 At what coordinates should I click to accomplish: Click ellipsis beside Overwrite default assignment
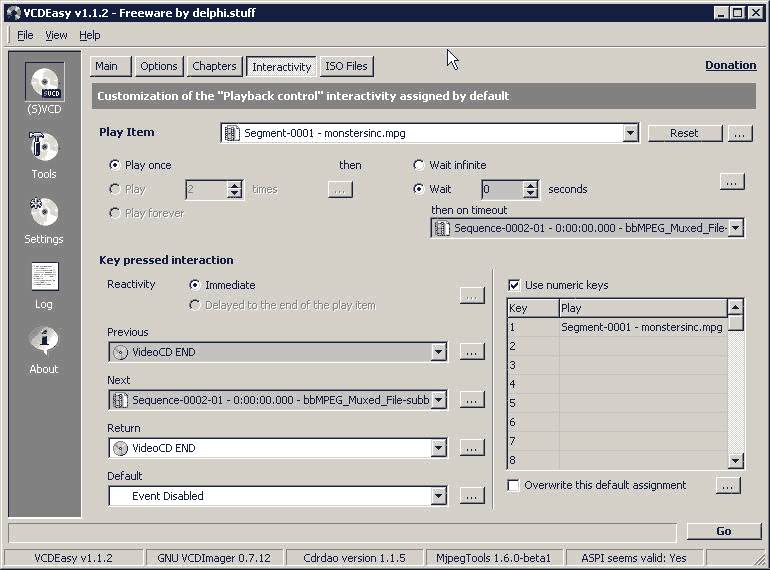point(728,486)
